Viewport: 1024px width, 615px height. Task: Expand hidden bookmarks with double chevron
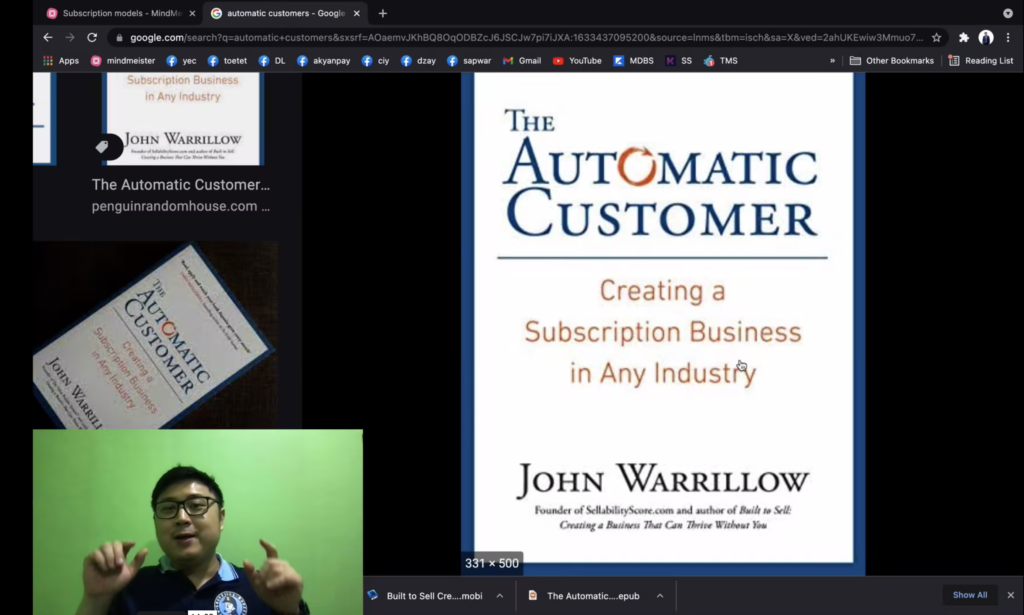coord(832,61)
